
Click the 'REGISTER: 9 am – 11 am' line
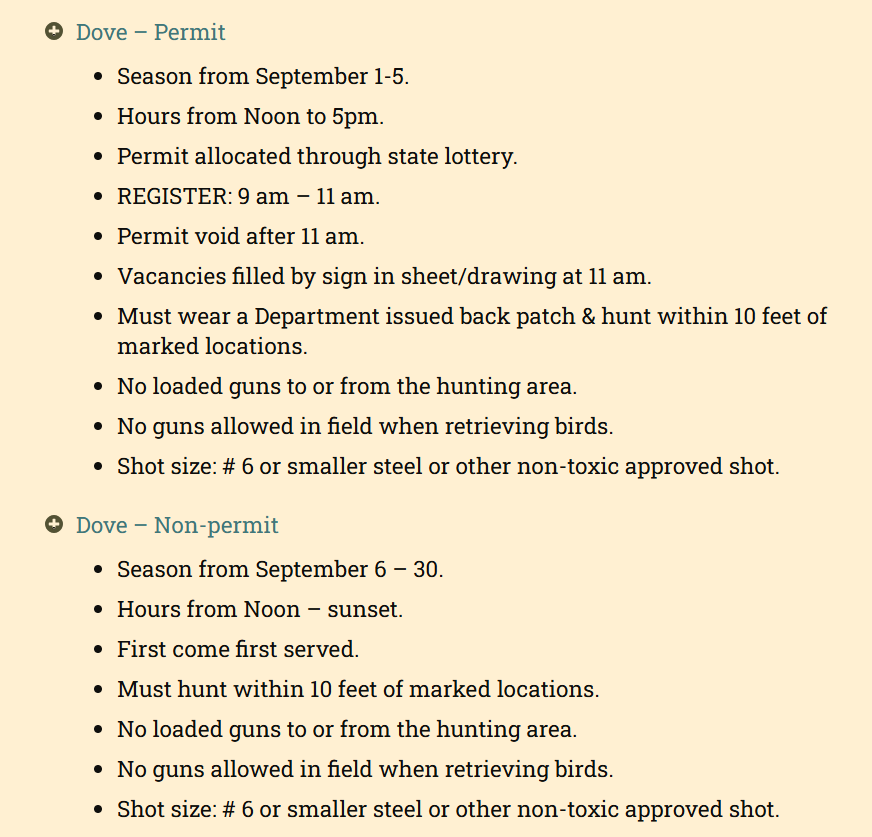(x=248, y=196)
